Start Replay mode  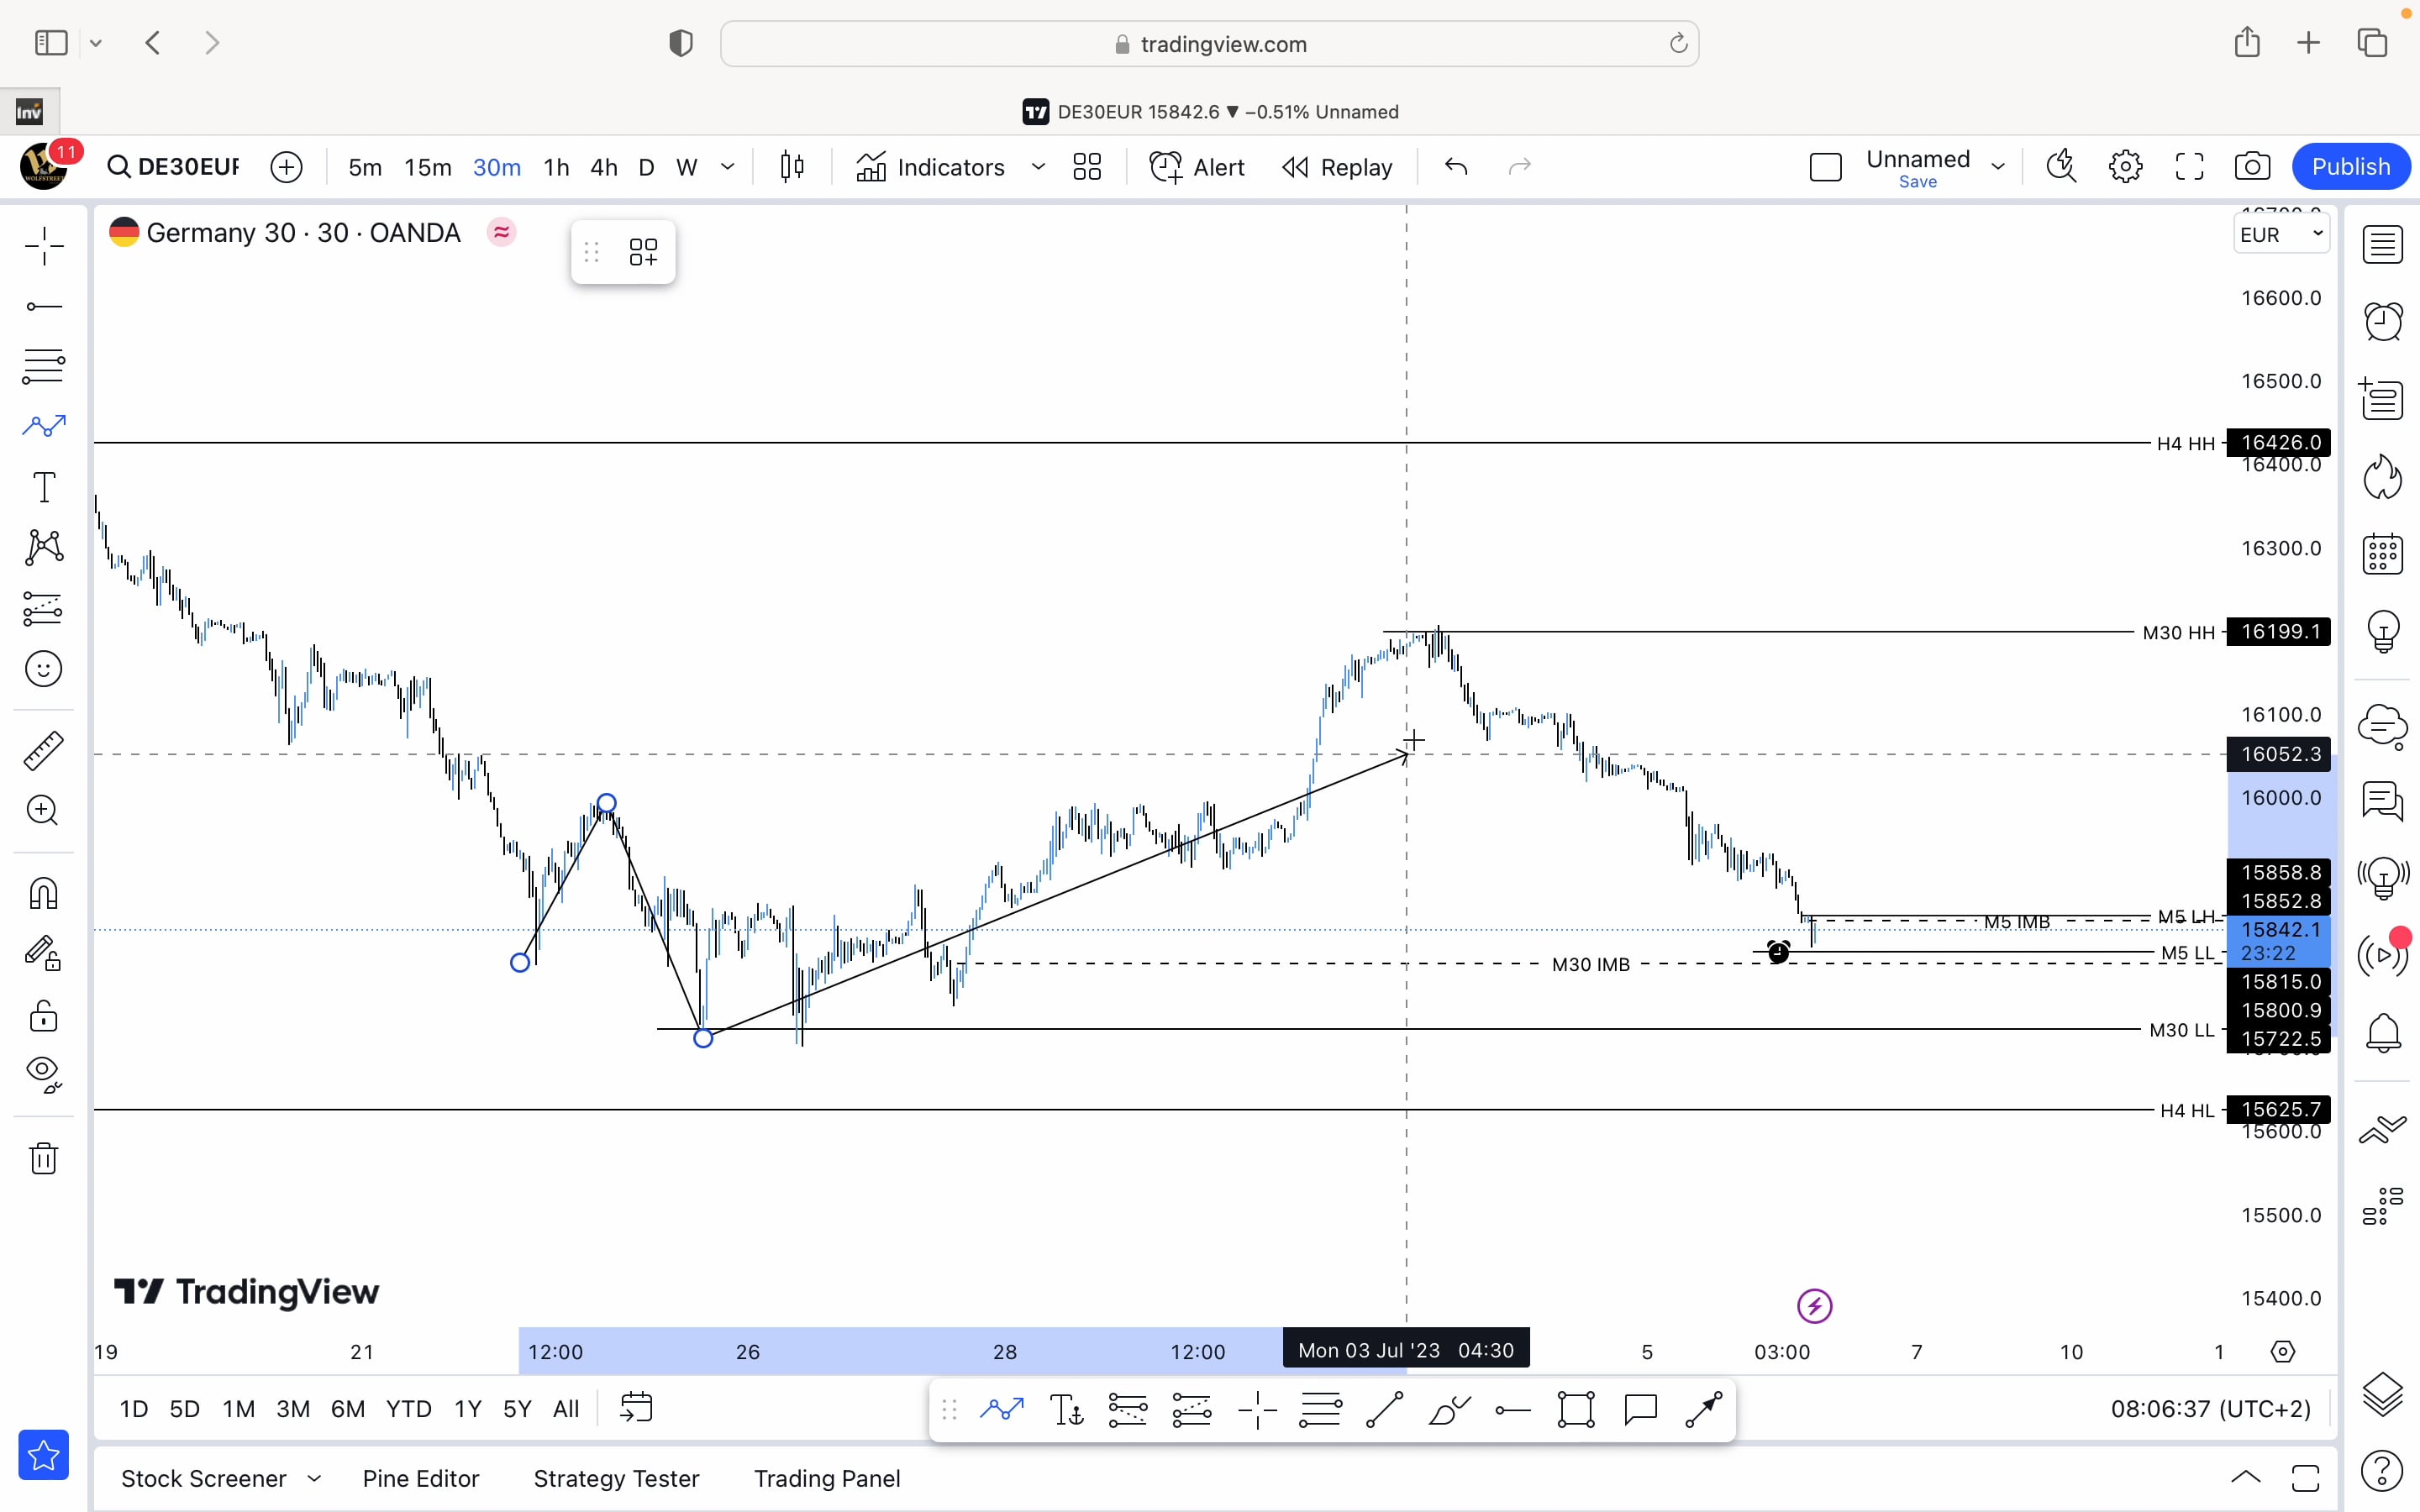pyautogui.click(x=1337, y=167)
